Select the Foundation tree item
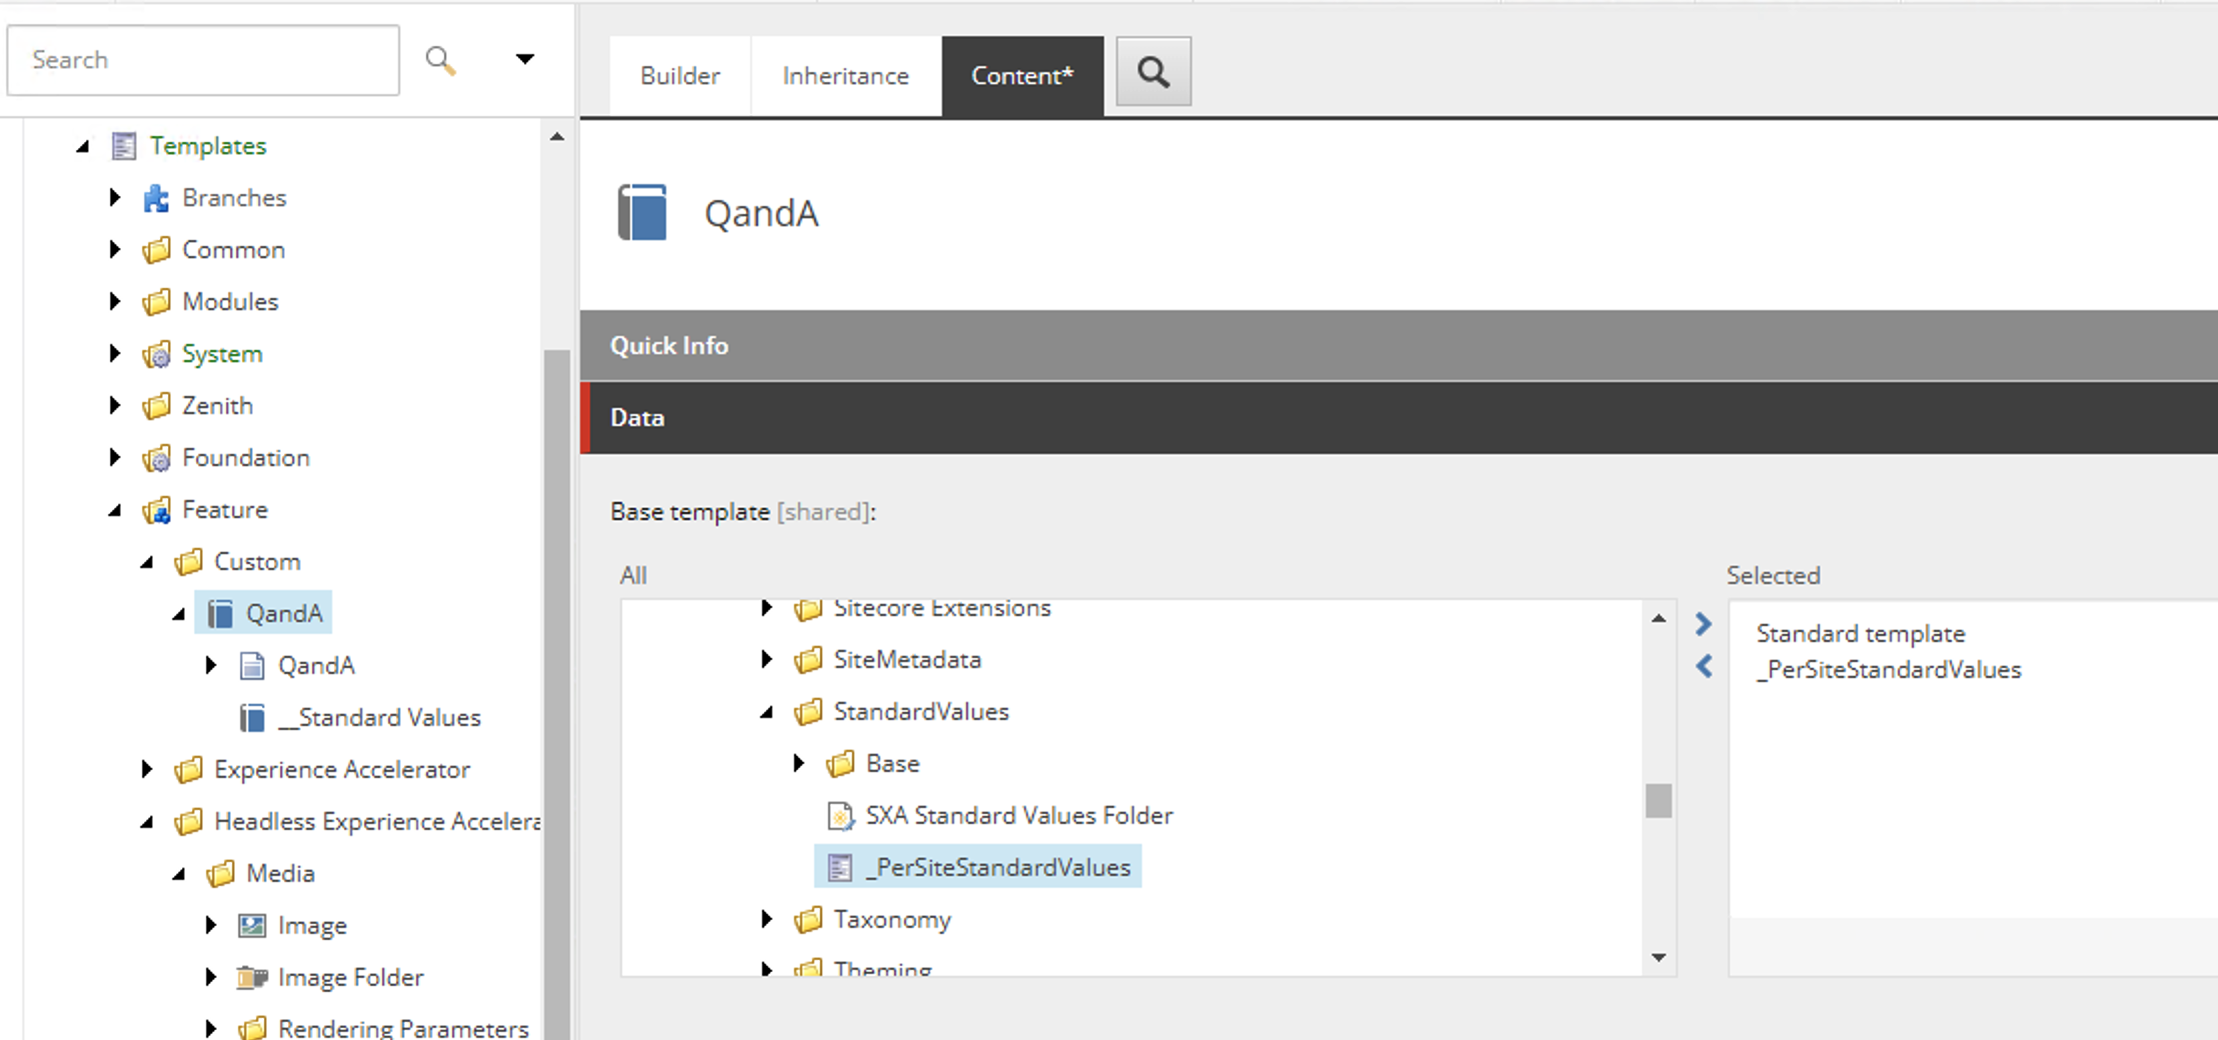Image resolution: width=2218 pixels, height=1040 pixels. (x=246, y=458)
